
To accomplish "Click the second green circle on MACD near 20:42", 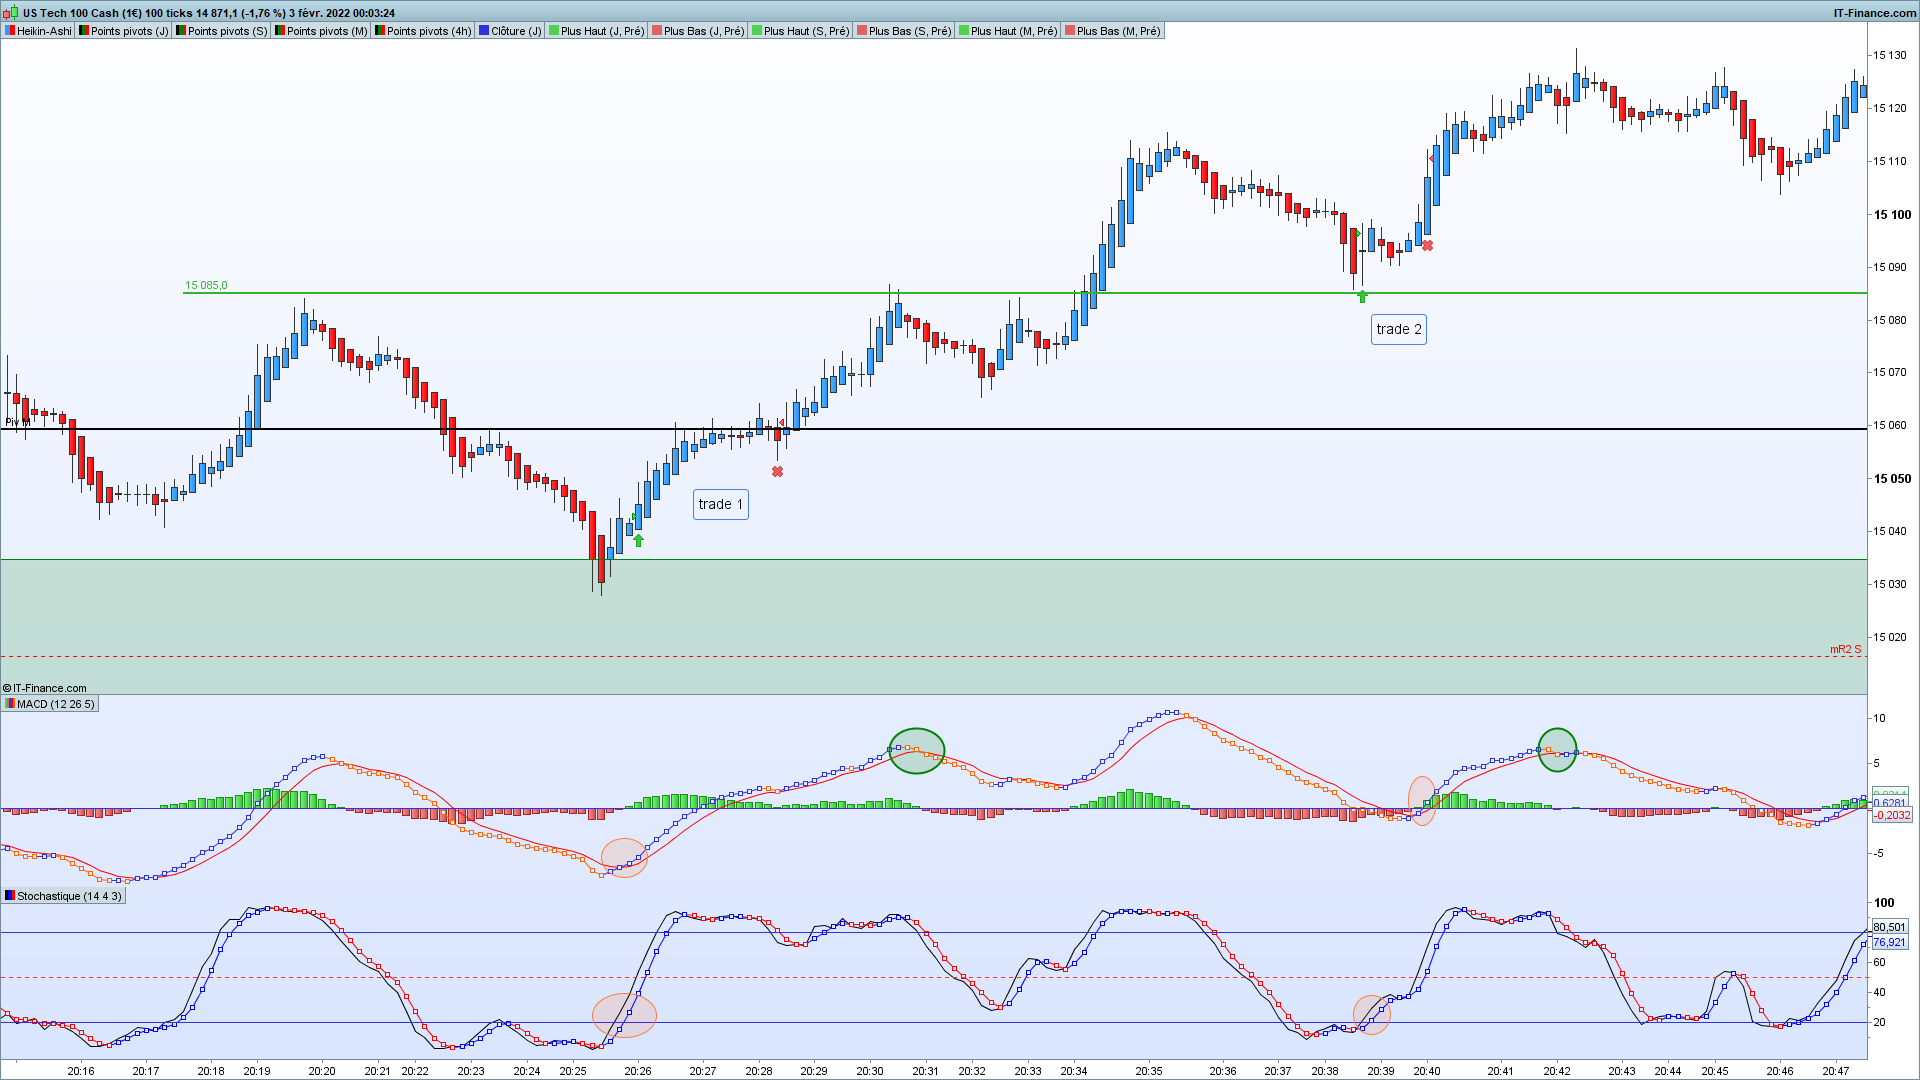I will point(1557,750).
